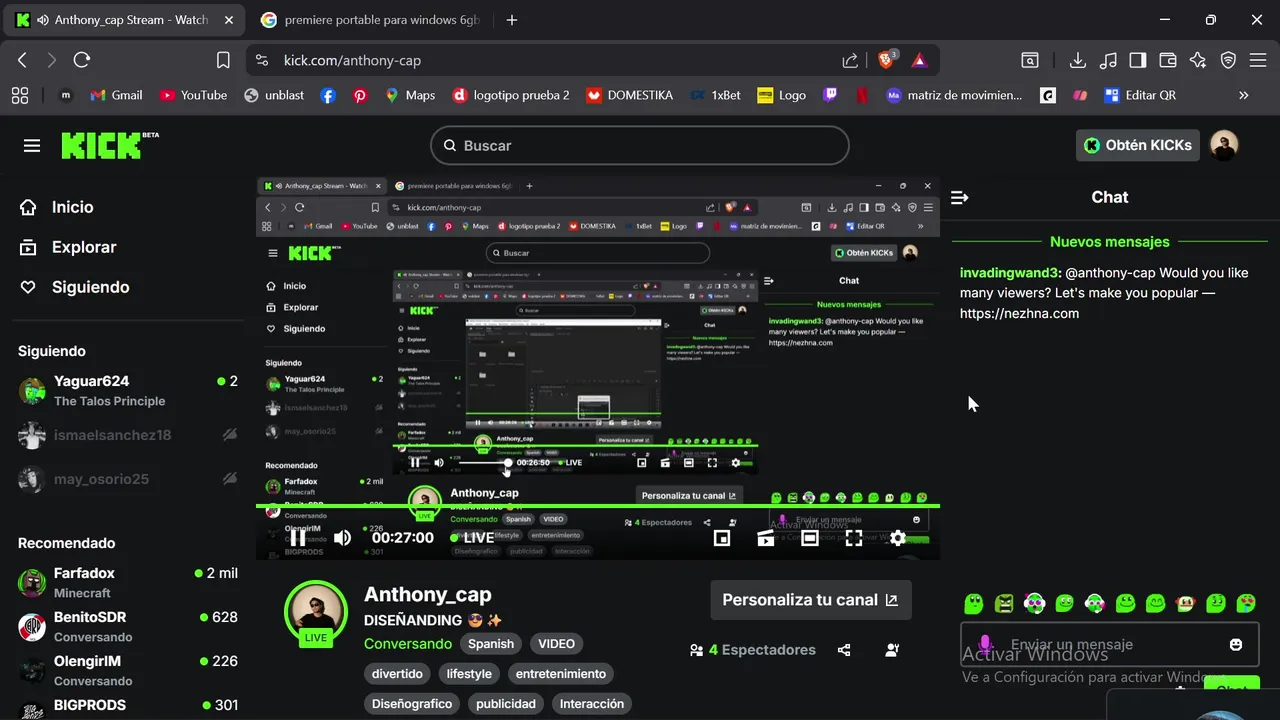Open a new browser tab
Viewport: 1280px width, 720px height.
coord(512,20)
